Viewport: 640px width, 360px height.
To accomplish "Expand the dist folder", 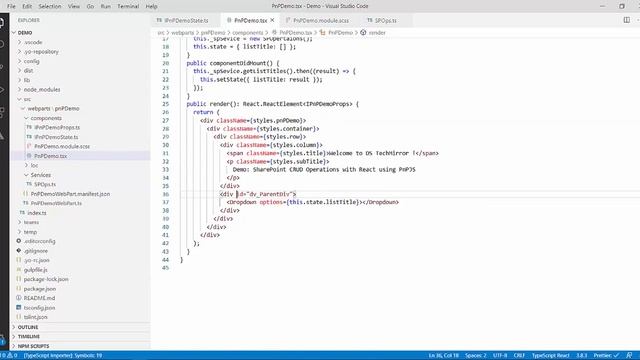I will click(28, 71).
